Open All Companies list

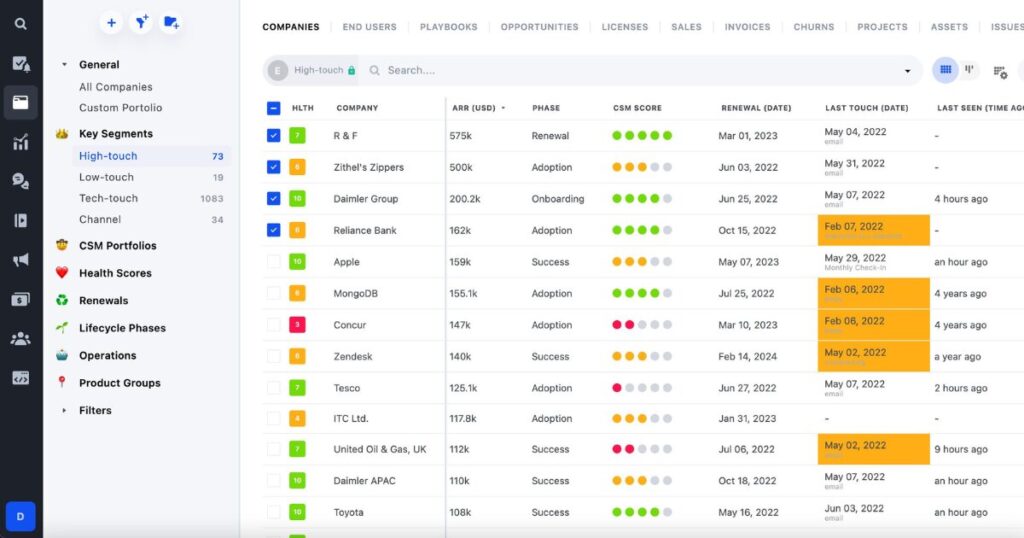point(116,87)
